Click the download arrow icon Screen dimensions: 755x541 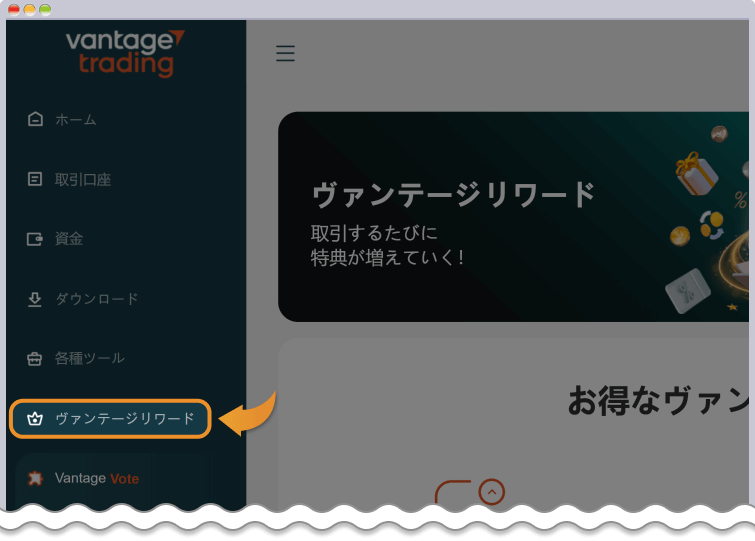[x=35, y=299]
